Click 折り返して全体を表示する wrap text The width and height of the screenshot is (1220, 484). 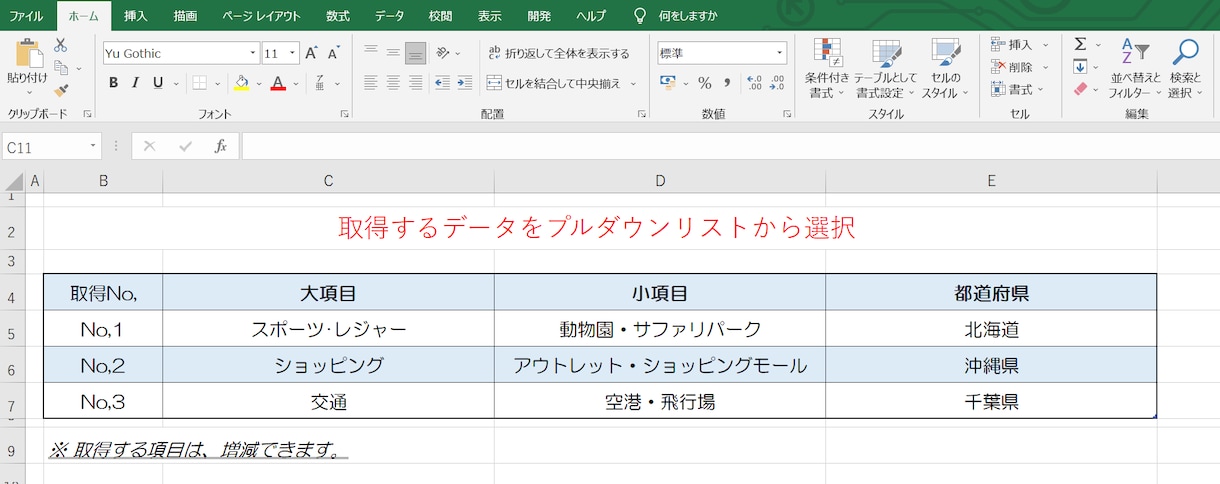tap(559, 53)
